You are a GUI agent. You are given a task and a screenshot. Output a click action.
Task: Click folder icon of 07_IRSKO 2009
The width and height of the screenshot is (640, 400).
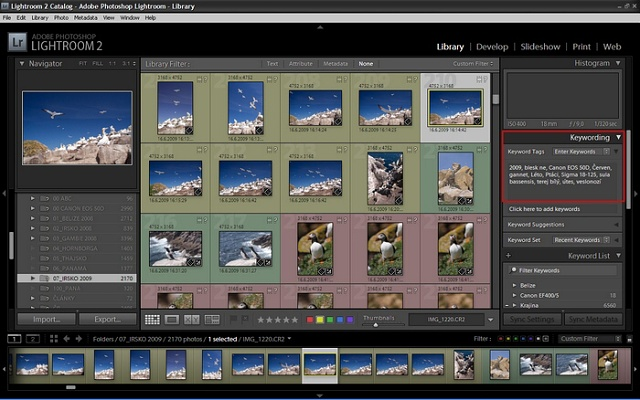click(44, 278)
